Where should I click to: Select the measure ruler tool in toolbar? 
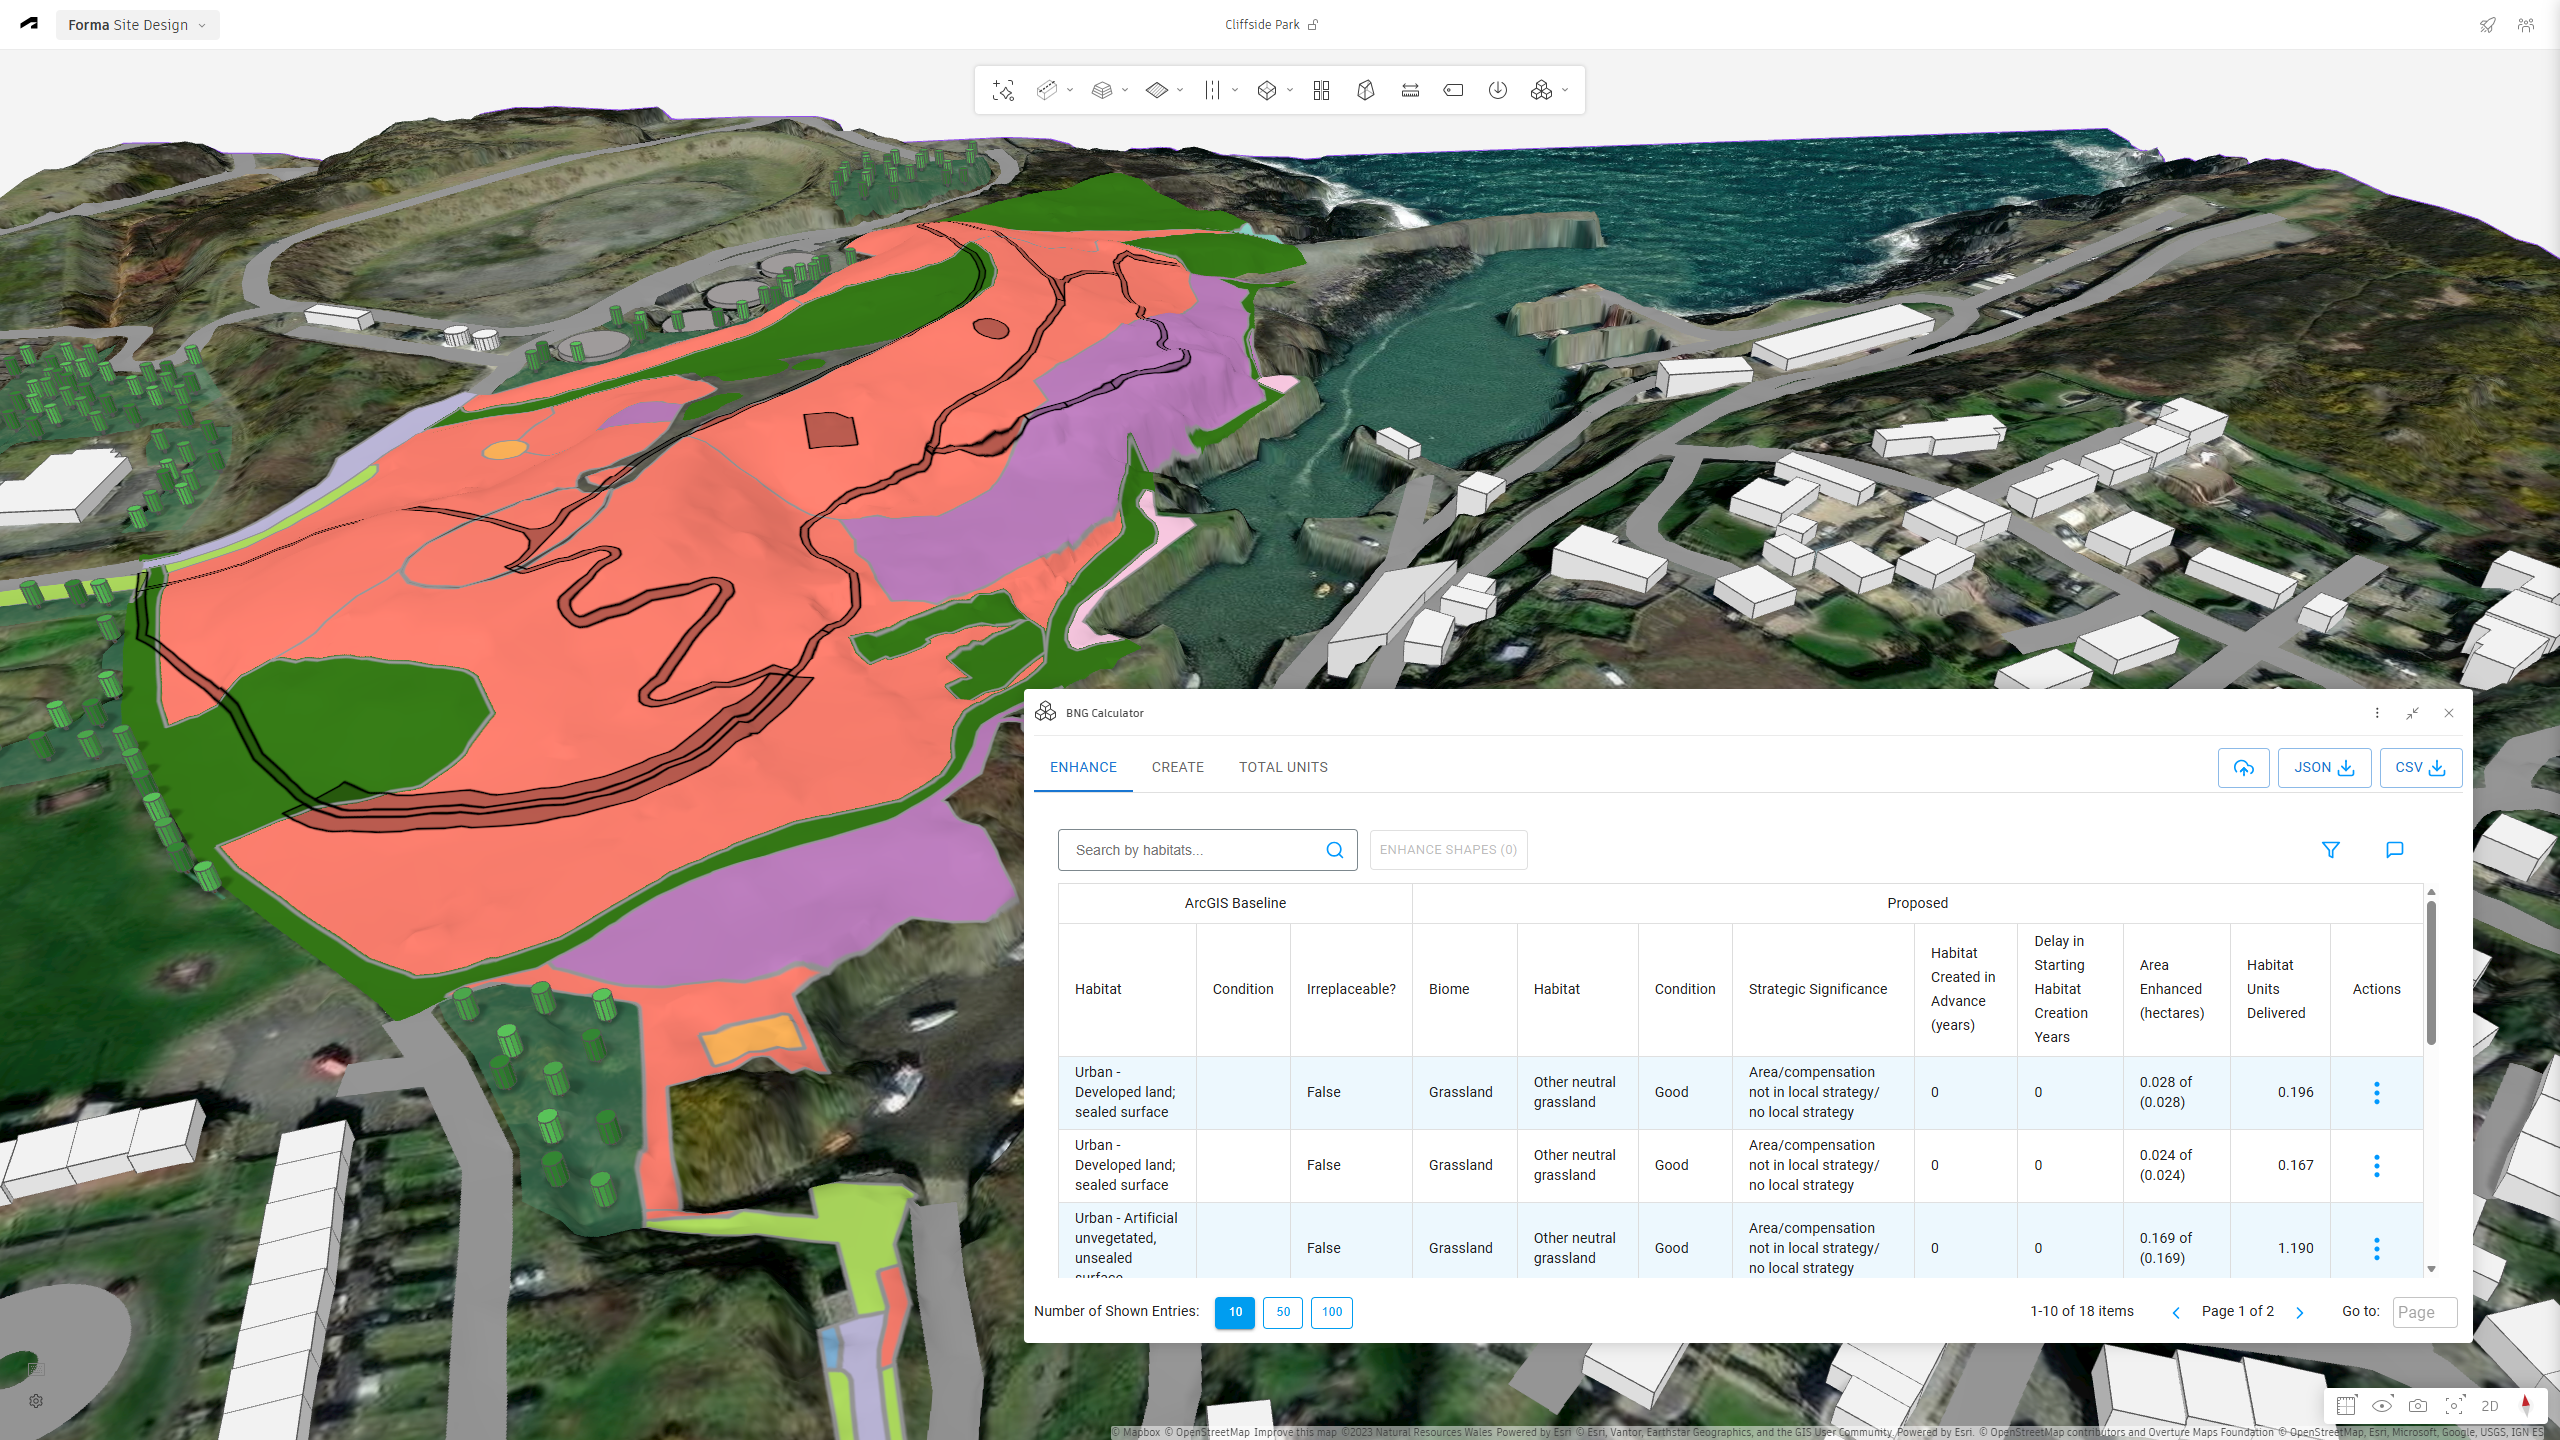click(x=1410, y=90)
